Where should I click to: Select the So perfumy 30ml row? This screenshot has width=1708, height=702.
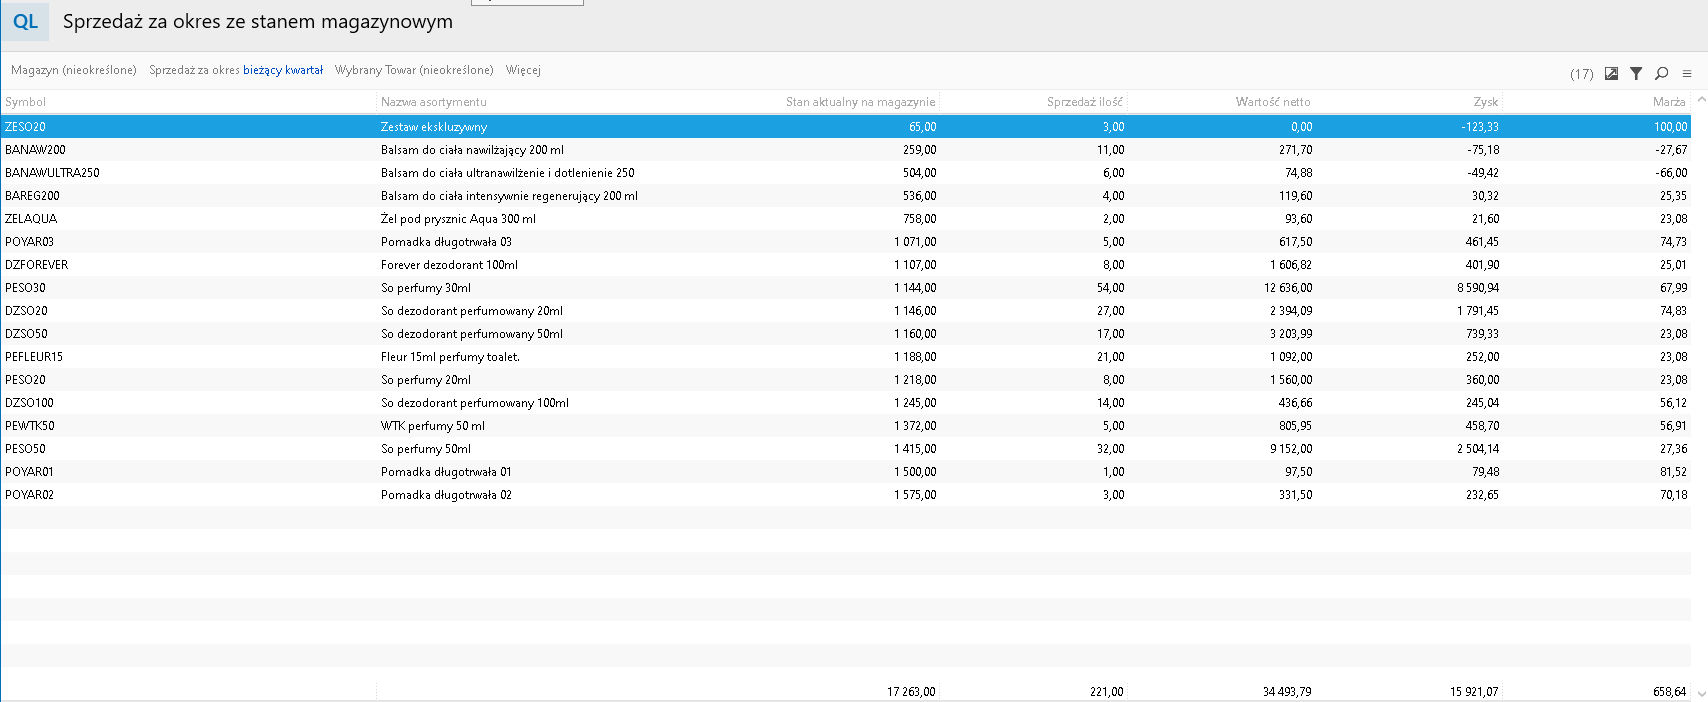coord(425,288)
